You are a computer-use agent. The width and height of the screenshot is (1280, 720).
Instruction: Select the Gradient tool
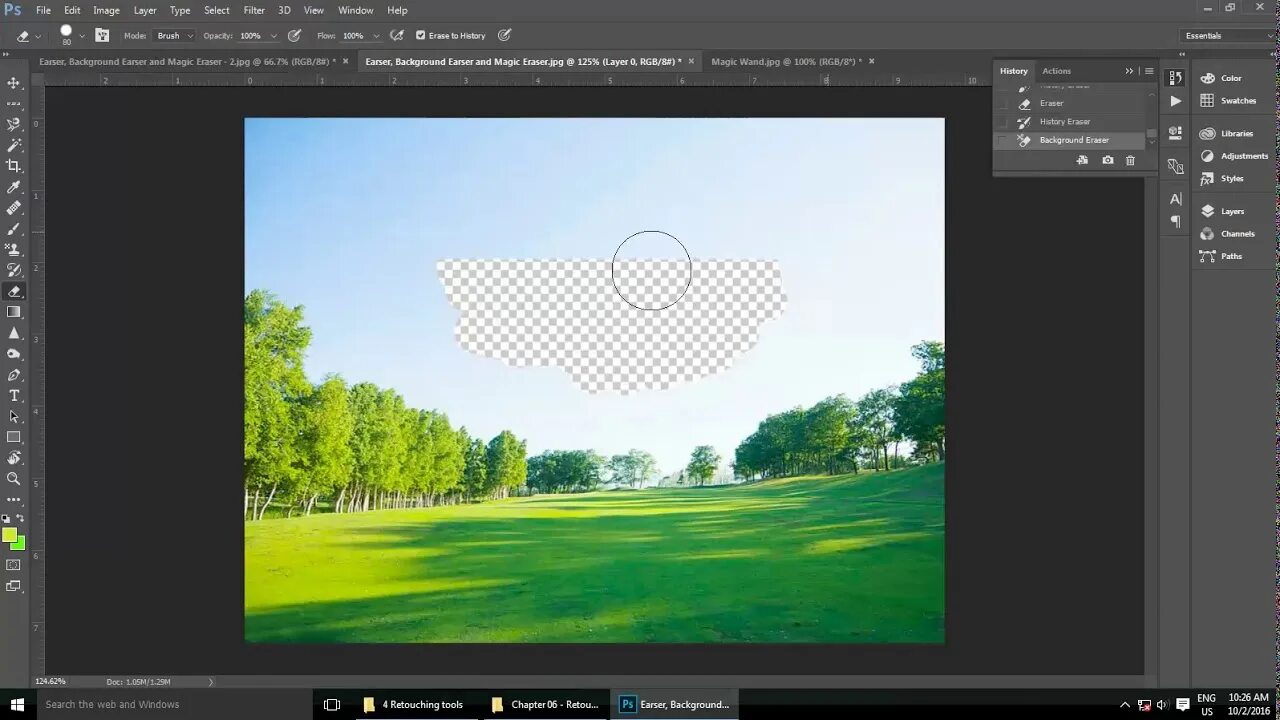pos(14,312)
